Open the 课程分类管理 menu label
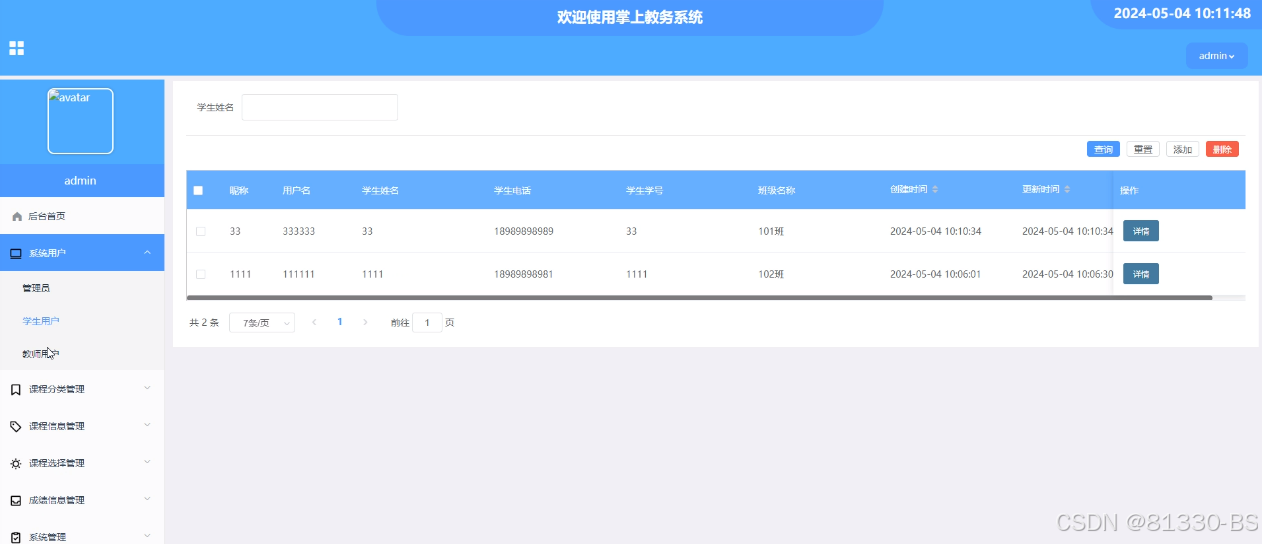Image resolution: width=1262 pixels, height=544 pixels. pos(57,389)
